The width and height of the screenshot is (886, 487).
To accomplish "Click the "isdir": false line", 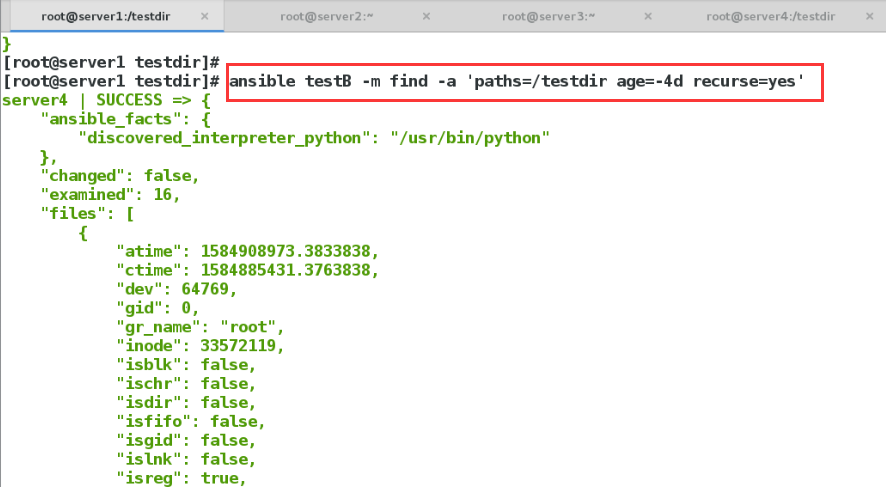I will point(186,403).
